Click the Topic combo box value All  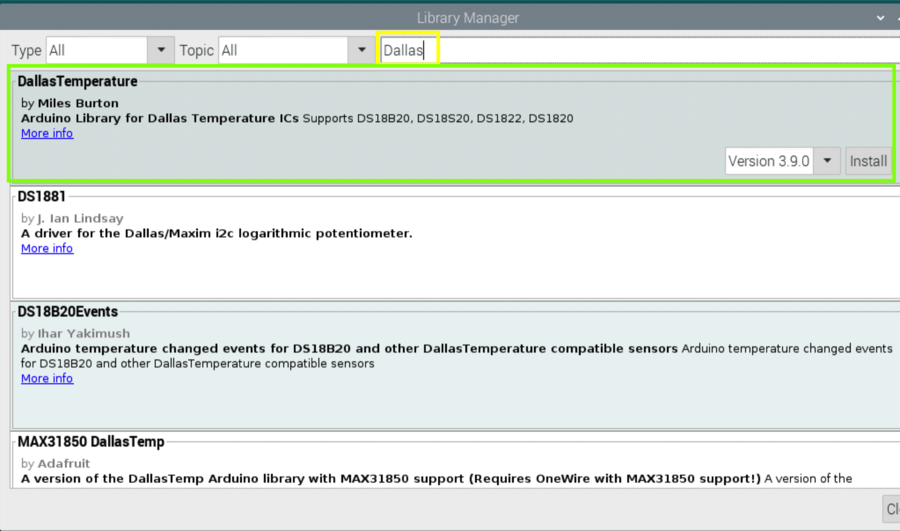click(x=284, y=50)
